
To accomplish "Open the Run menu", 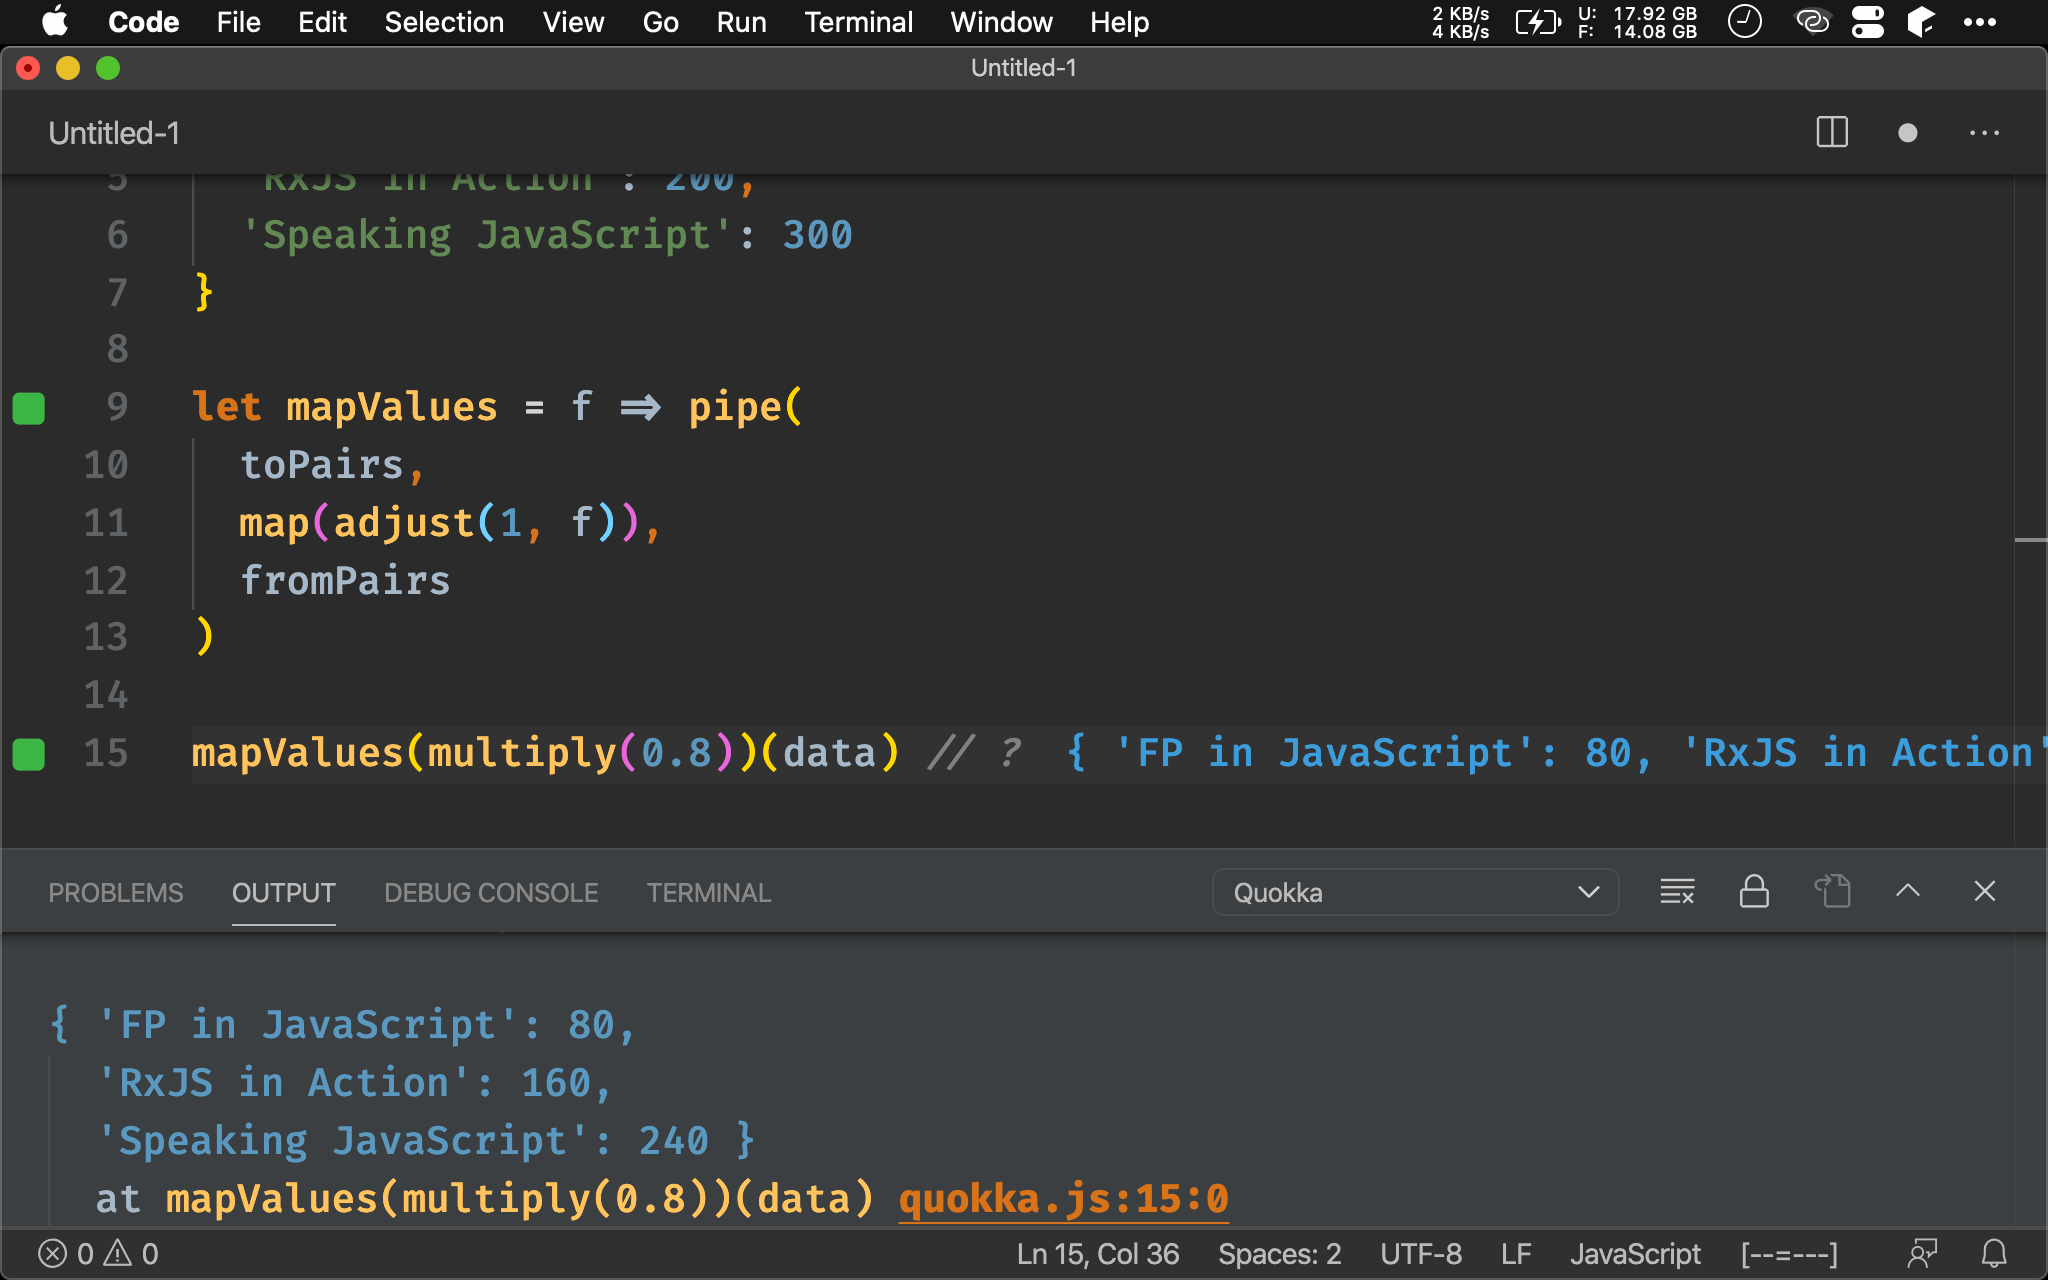I will coord(741,22).
